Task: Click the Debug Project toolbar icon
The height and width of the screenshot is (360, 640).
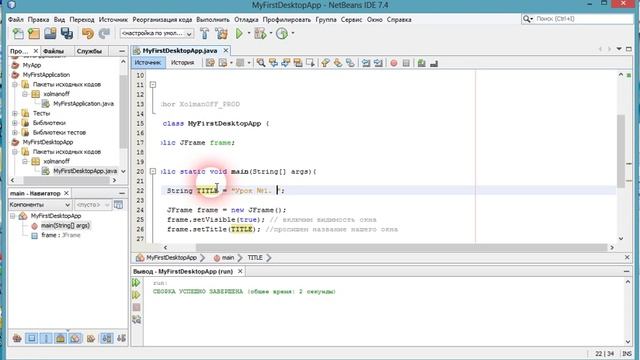Action: pyautogui.click(x=260, y=33)
